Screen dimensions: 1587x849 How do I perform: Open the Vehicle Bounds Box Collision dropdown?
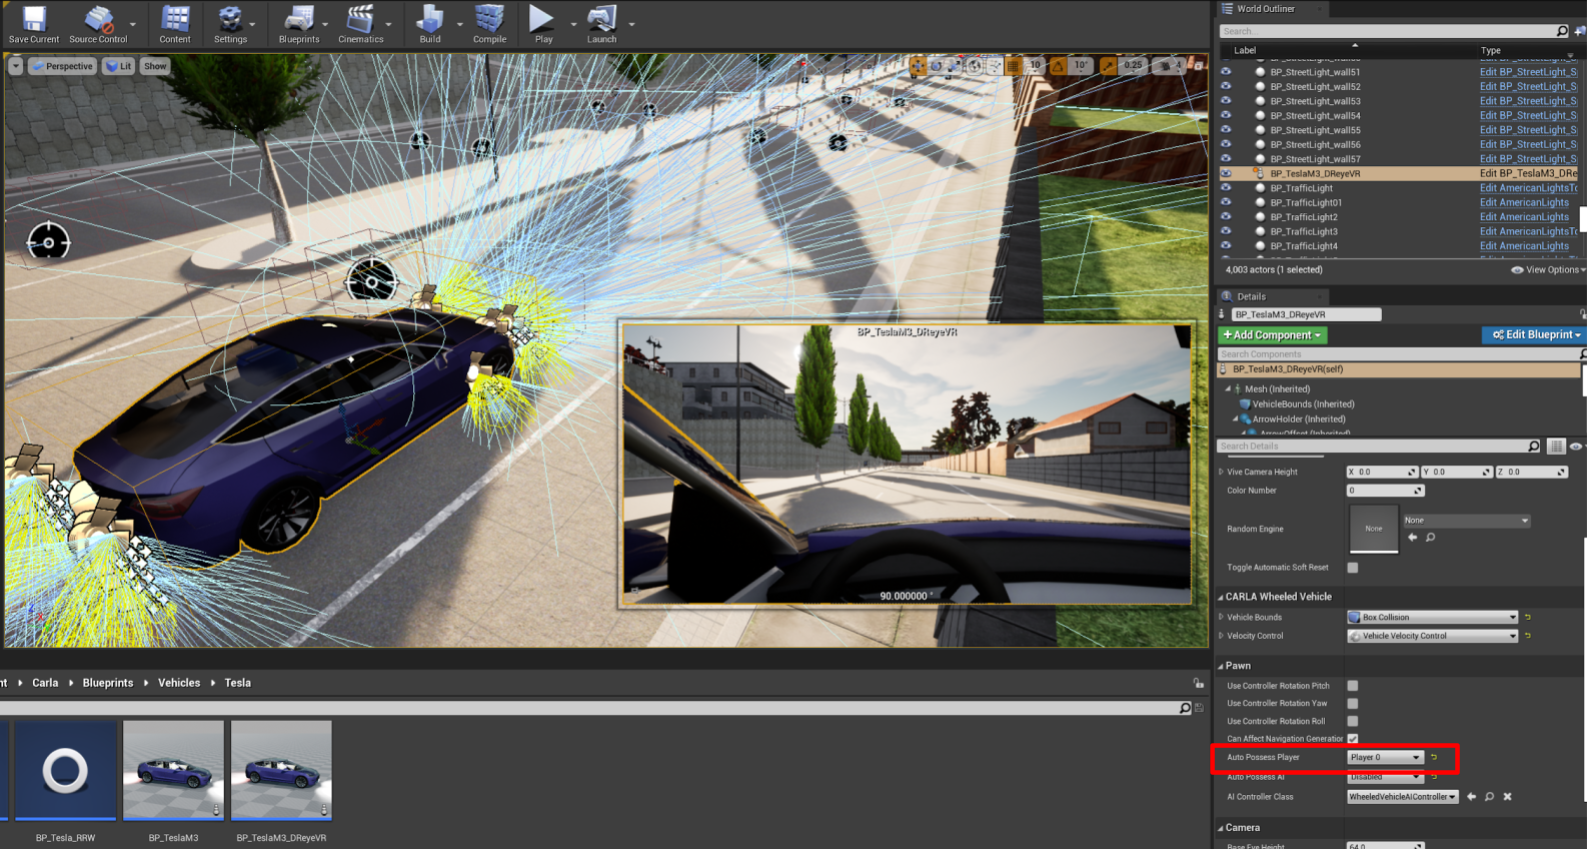(x=1432, y=617)
